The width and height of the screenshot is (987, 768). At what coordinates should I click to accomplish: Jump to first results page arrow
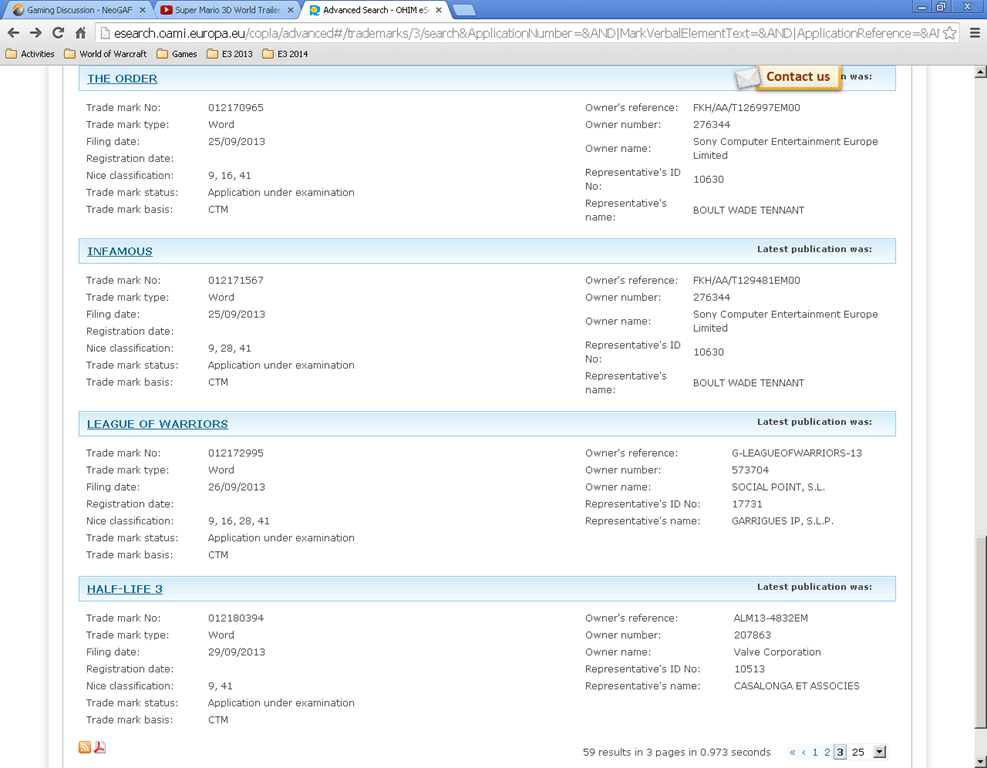pyautogui.click(x=792, y=752)
